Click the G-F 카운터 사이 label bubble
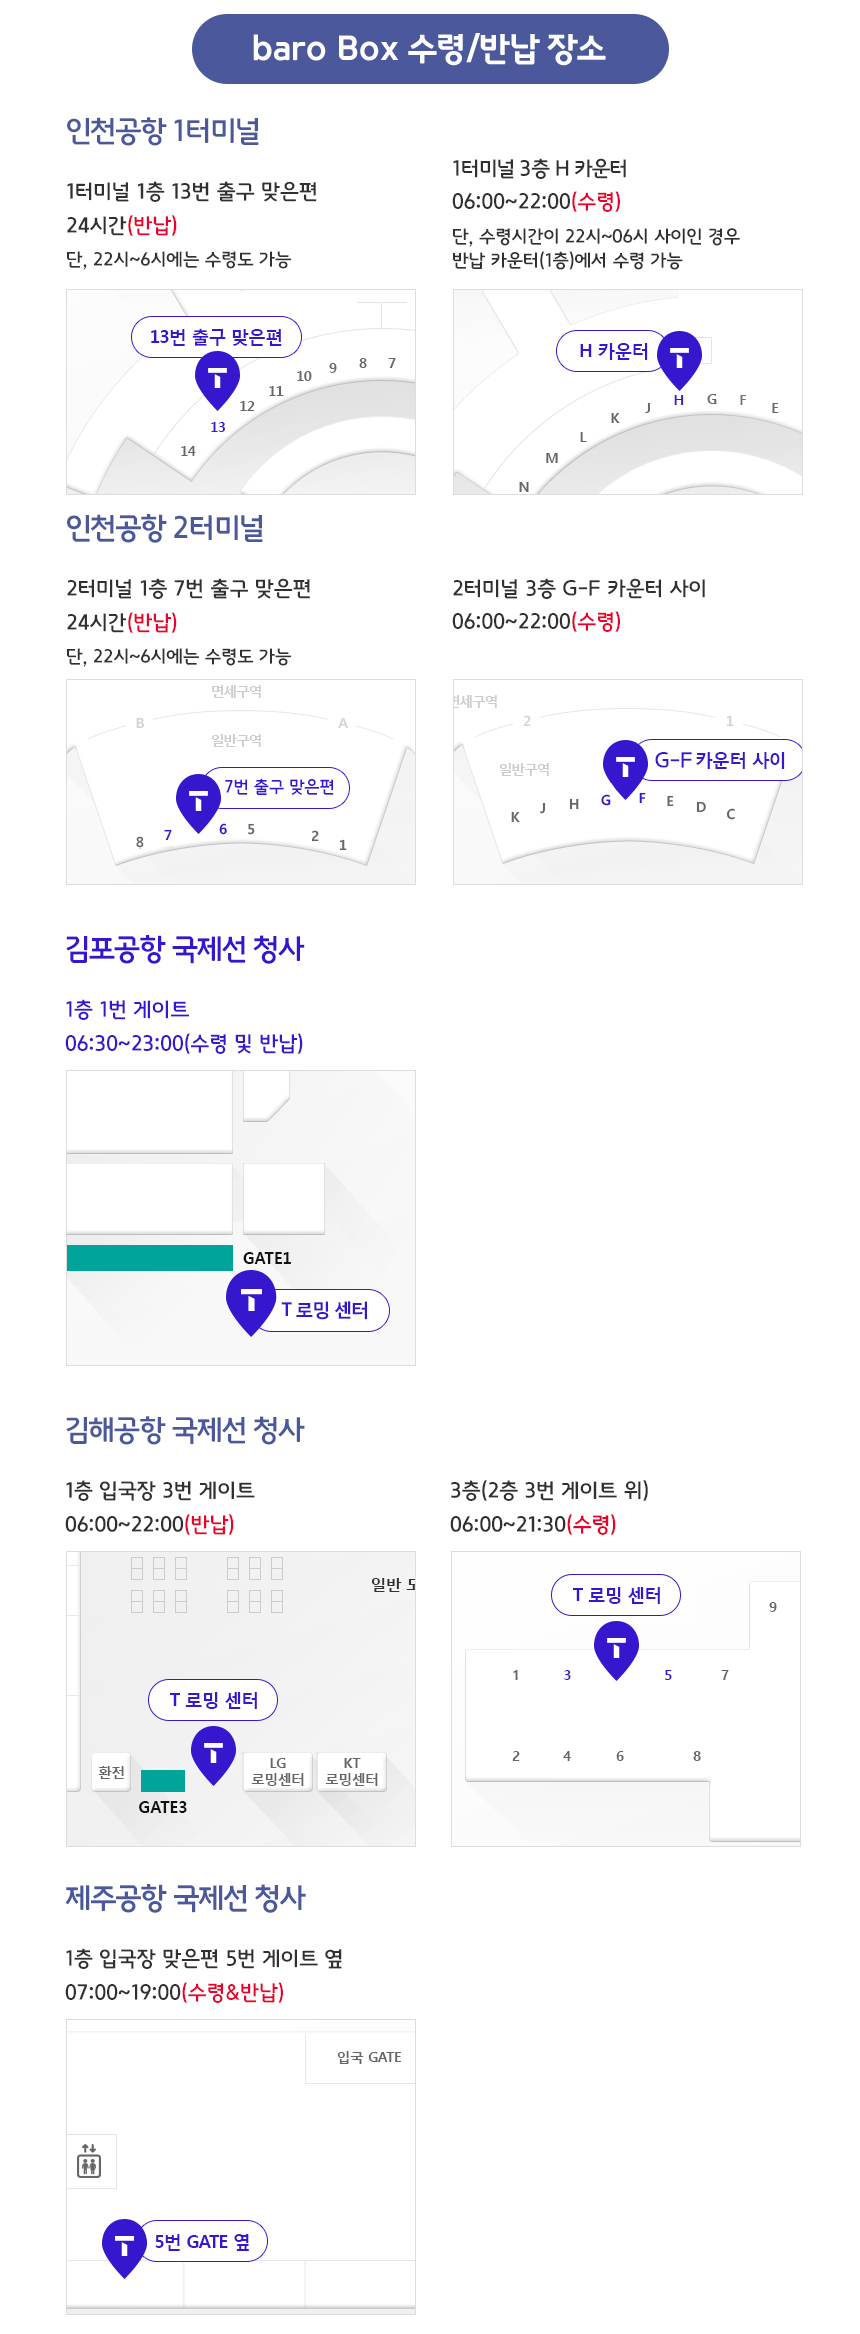Image resolution: width=860 pixels, height=2334 pixels. pyautogui.click(x=720, y=760)
